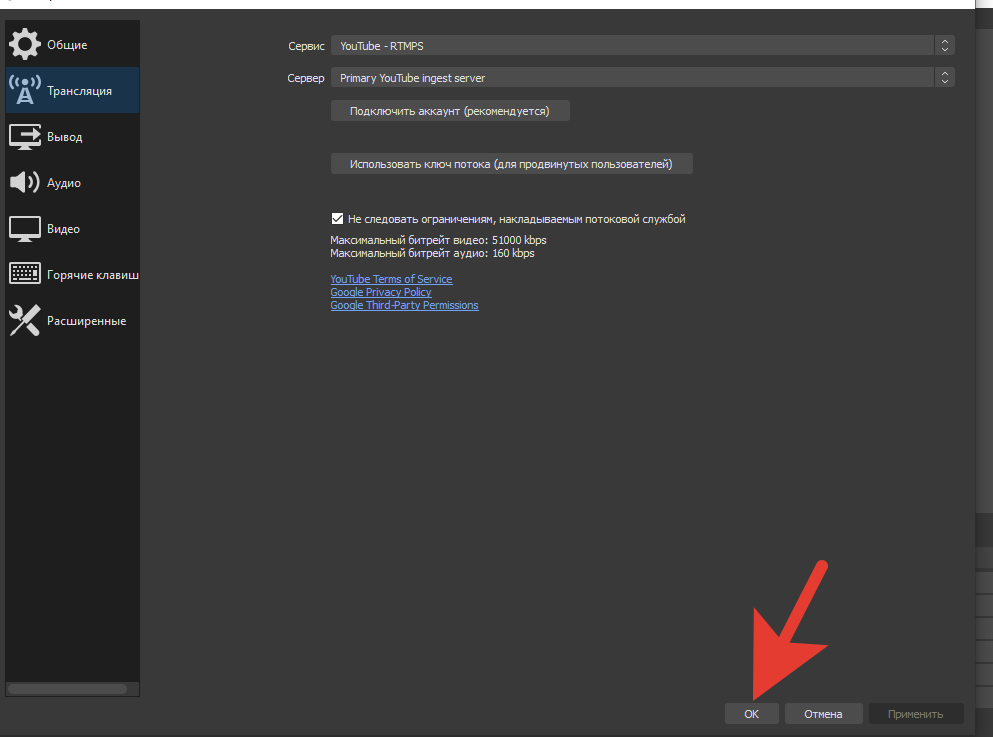Select the Трансляция antenna icon
Screen dimensions: 993x737
(24, 90)
